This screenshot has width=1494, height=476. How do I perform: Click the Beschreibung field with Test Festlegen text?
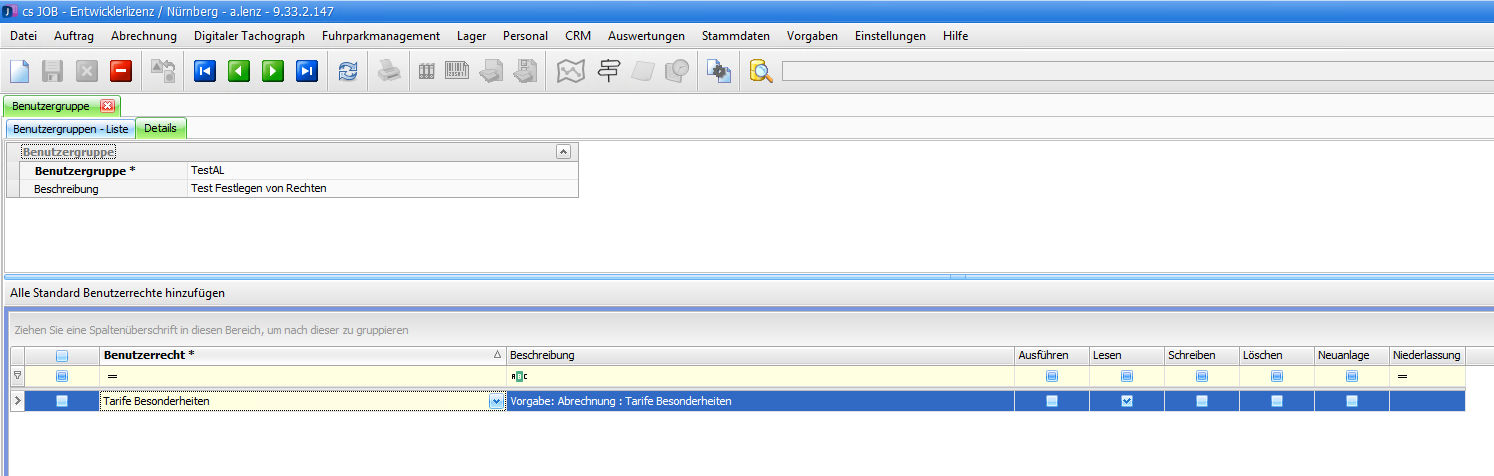pos(380,188)
